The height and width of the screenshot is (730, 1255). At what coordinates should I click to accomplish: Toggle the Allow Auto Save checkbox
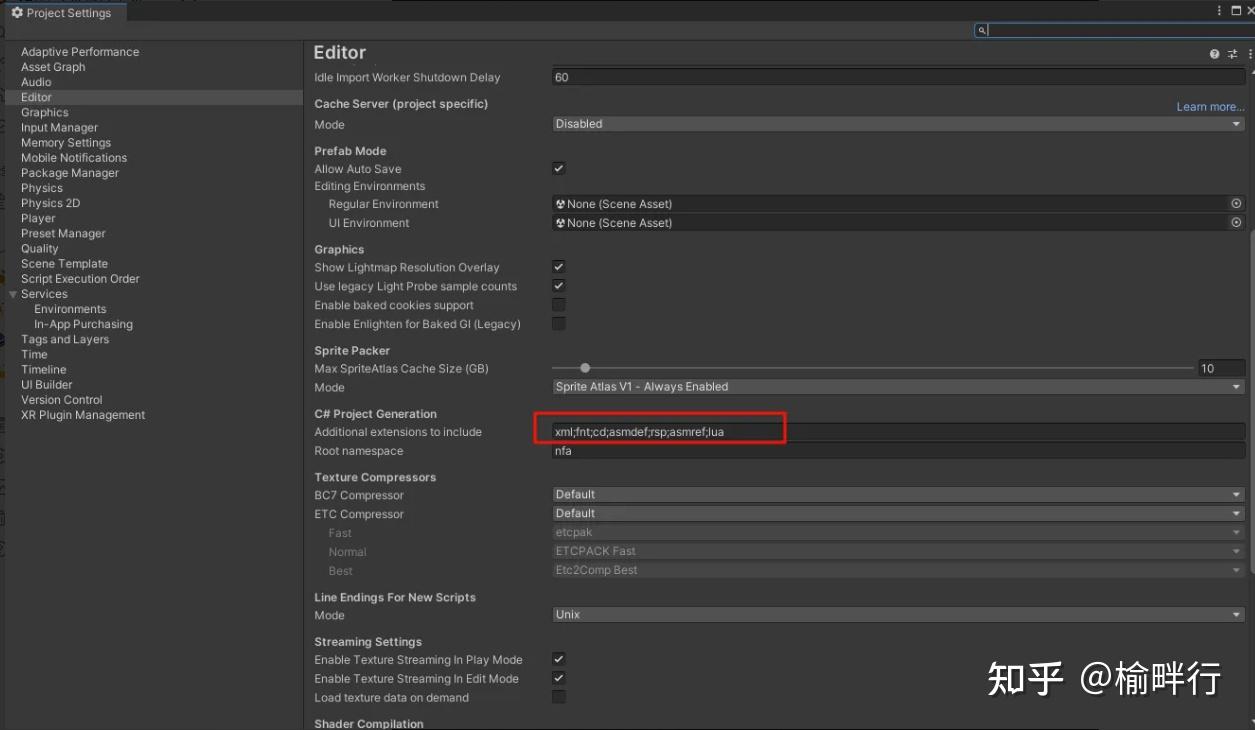[x=559, y=169]
